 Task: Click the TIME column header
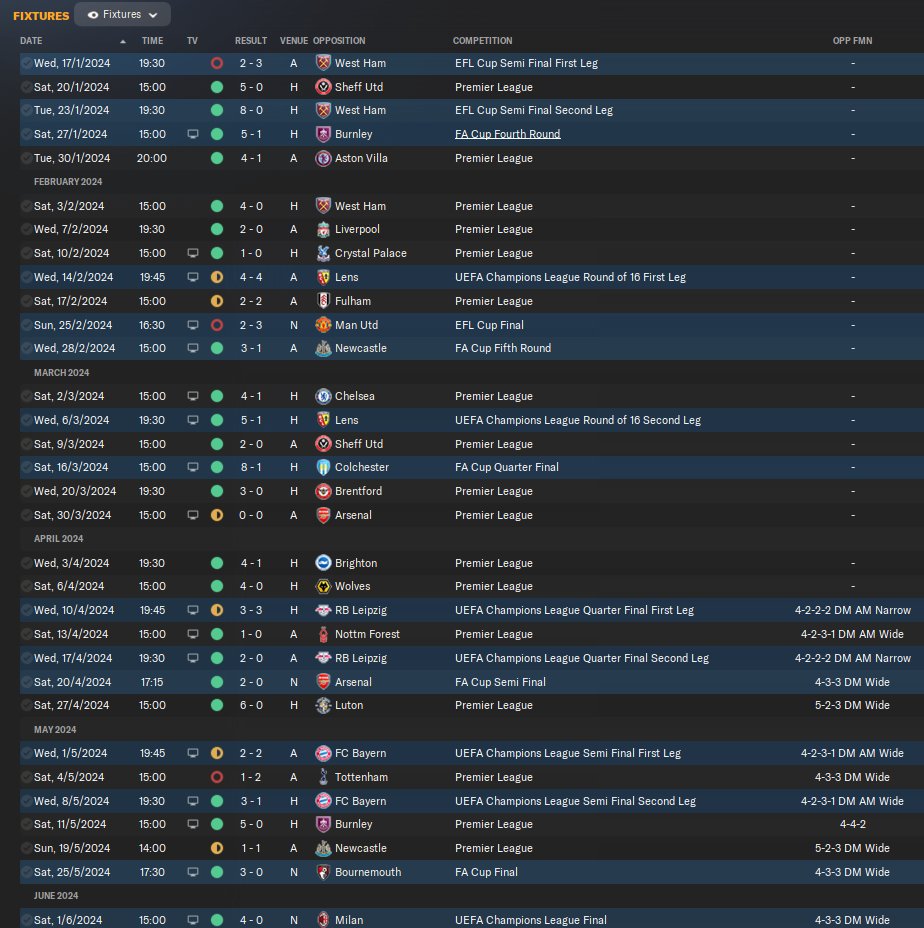coord(152,41)
